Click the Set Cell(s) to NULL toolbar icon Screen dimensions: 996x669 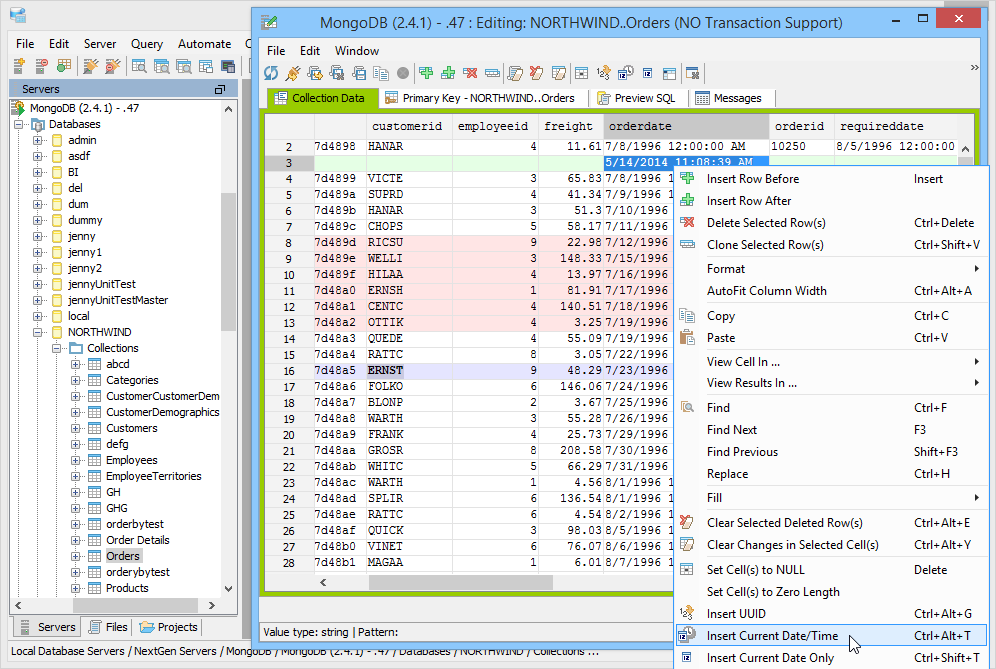pyautogui.click(x=581, y=73)
